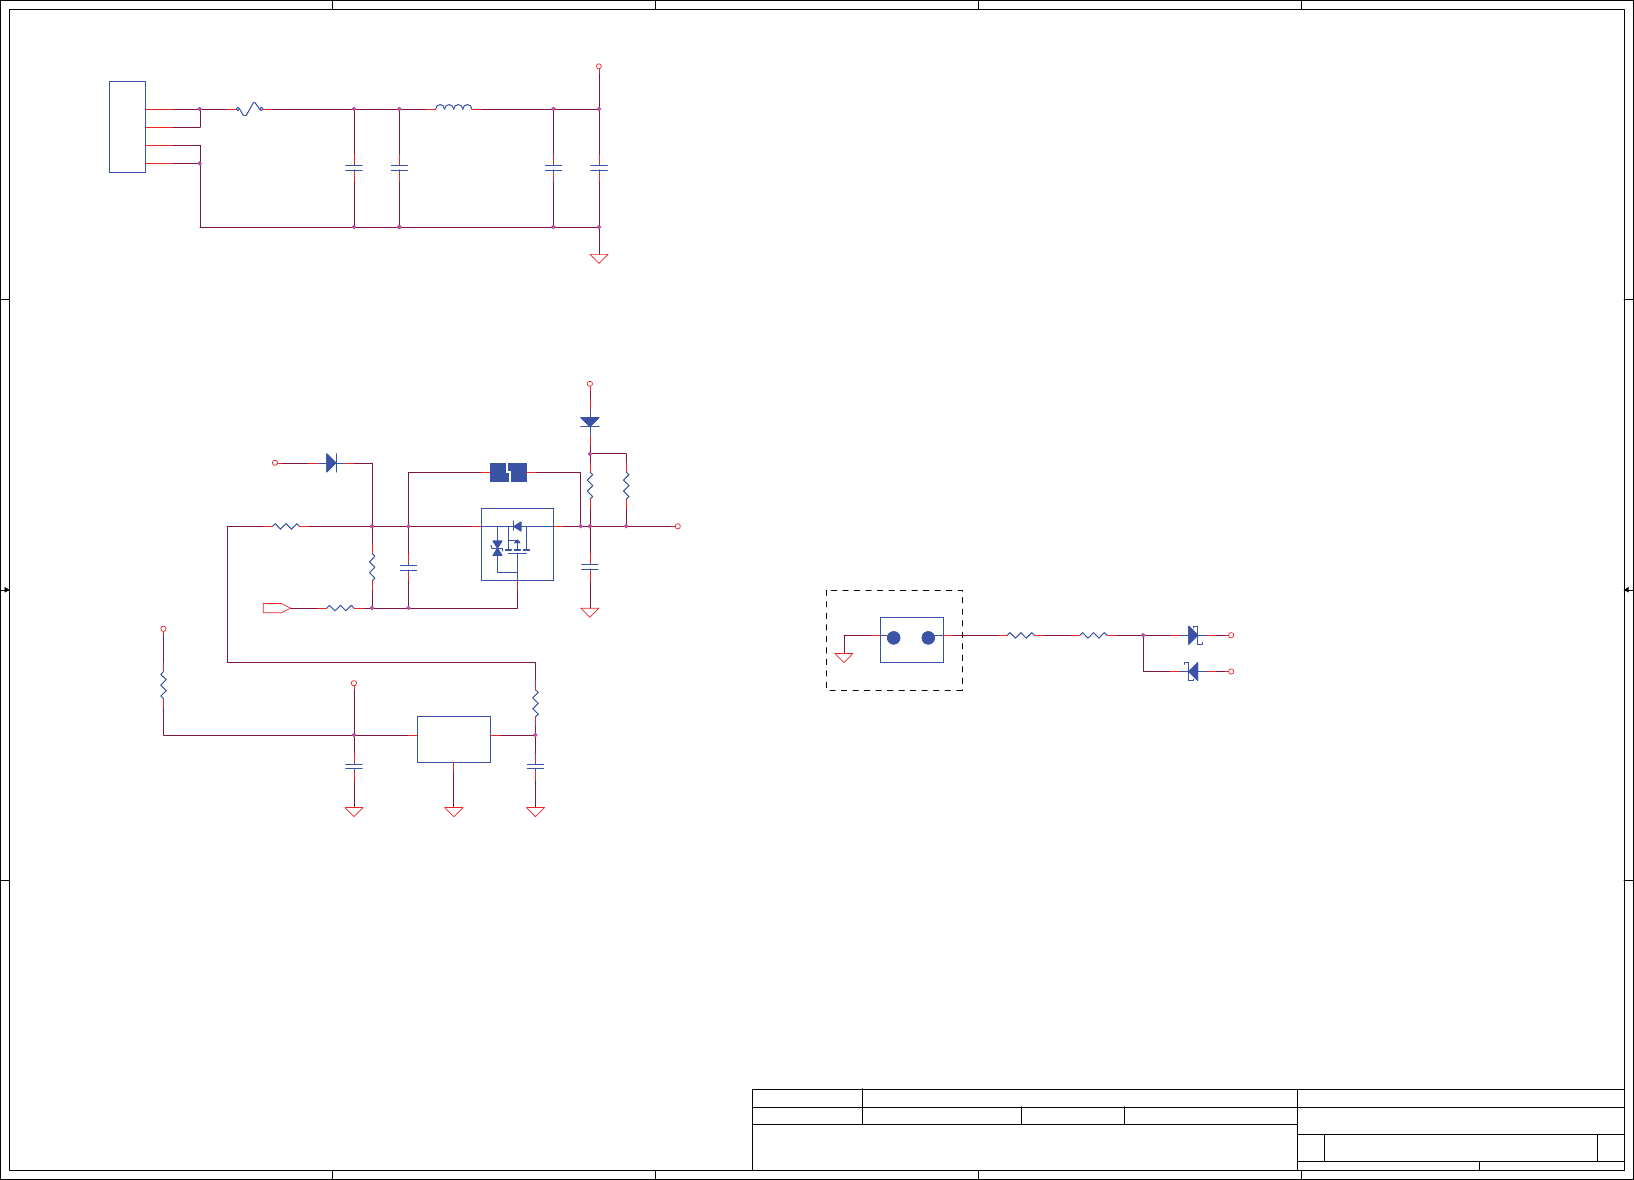Select the MOSFET package box
The image size is (1634, 1180).
tap(517, 544)
